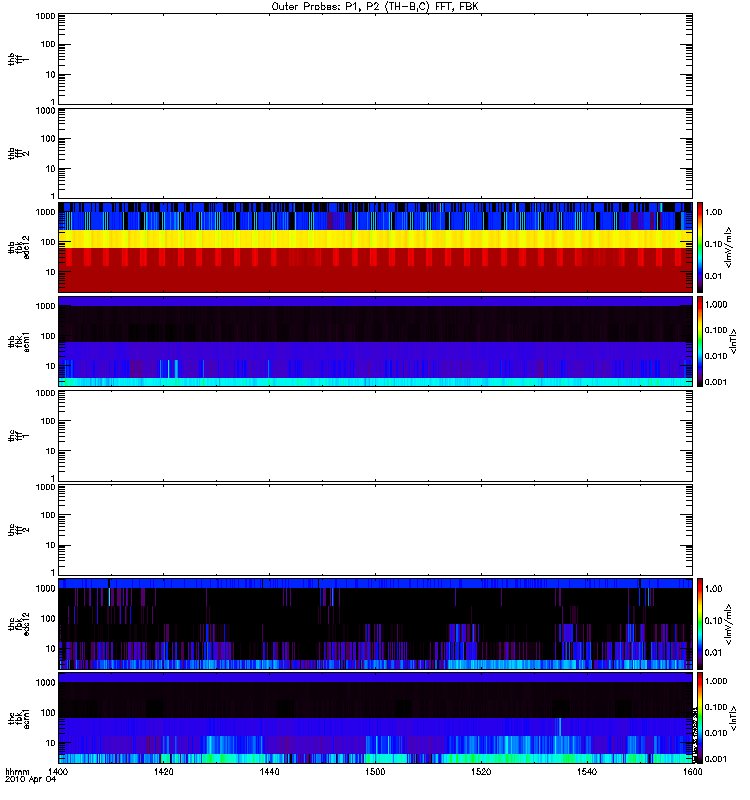Select the 'thc fff 2' axis label
The width and height of the screenshot is (750, 800).
[18, 530]
